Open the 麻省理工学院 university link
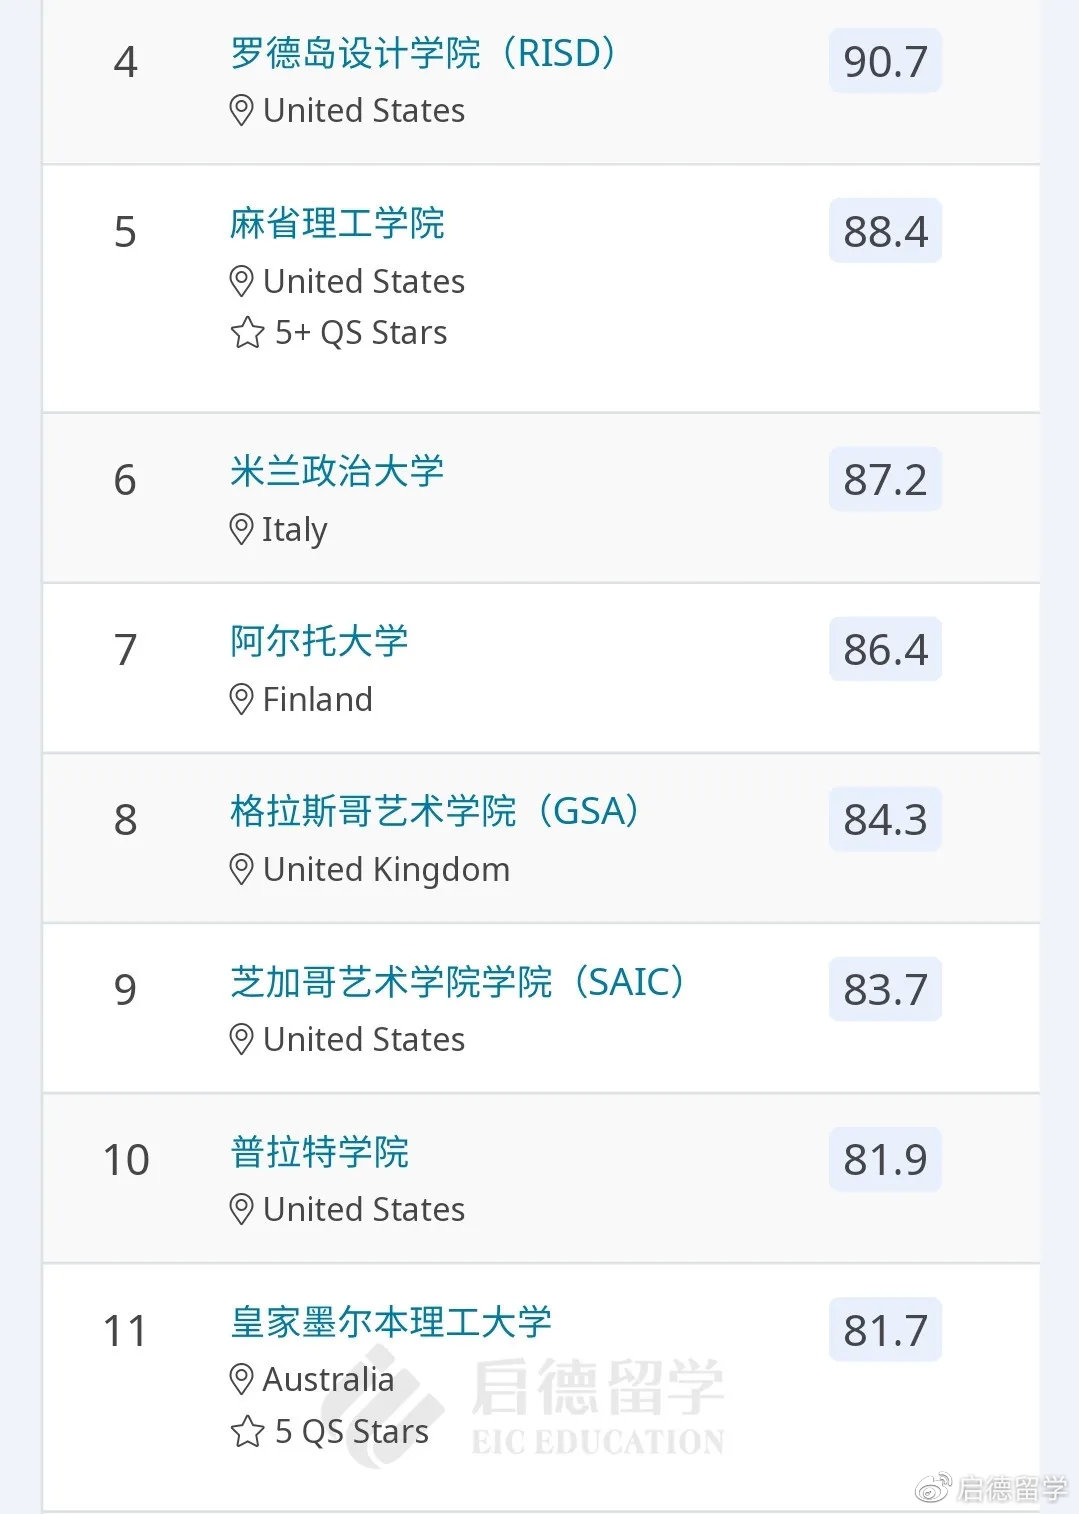This screenshot has width=1079, height=1514. pos(337,223)
